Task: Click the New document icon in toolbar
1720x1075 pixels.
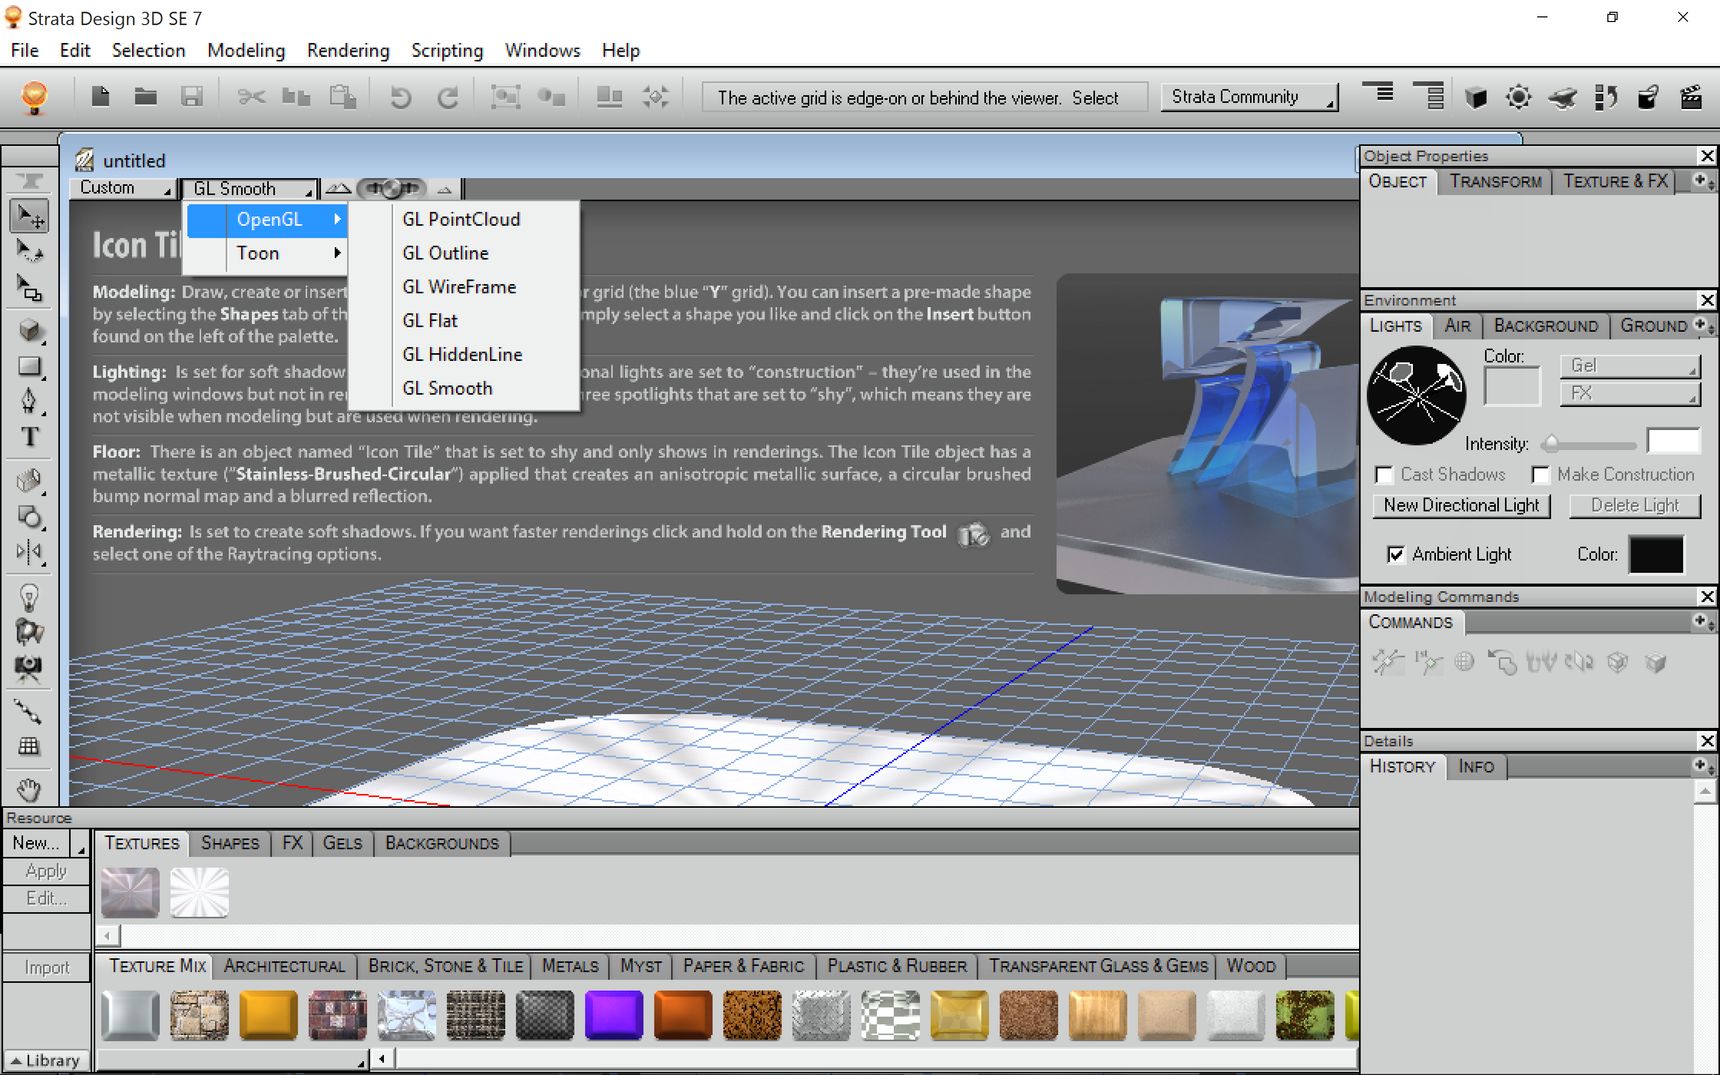Action: point(100,97)
